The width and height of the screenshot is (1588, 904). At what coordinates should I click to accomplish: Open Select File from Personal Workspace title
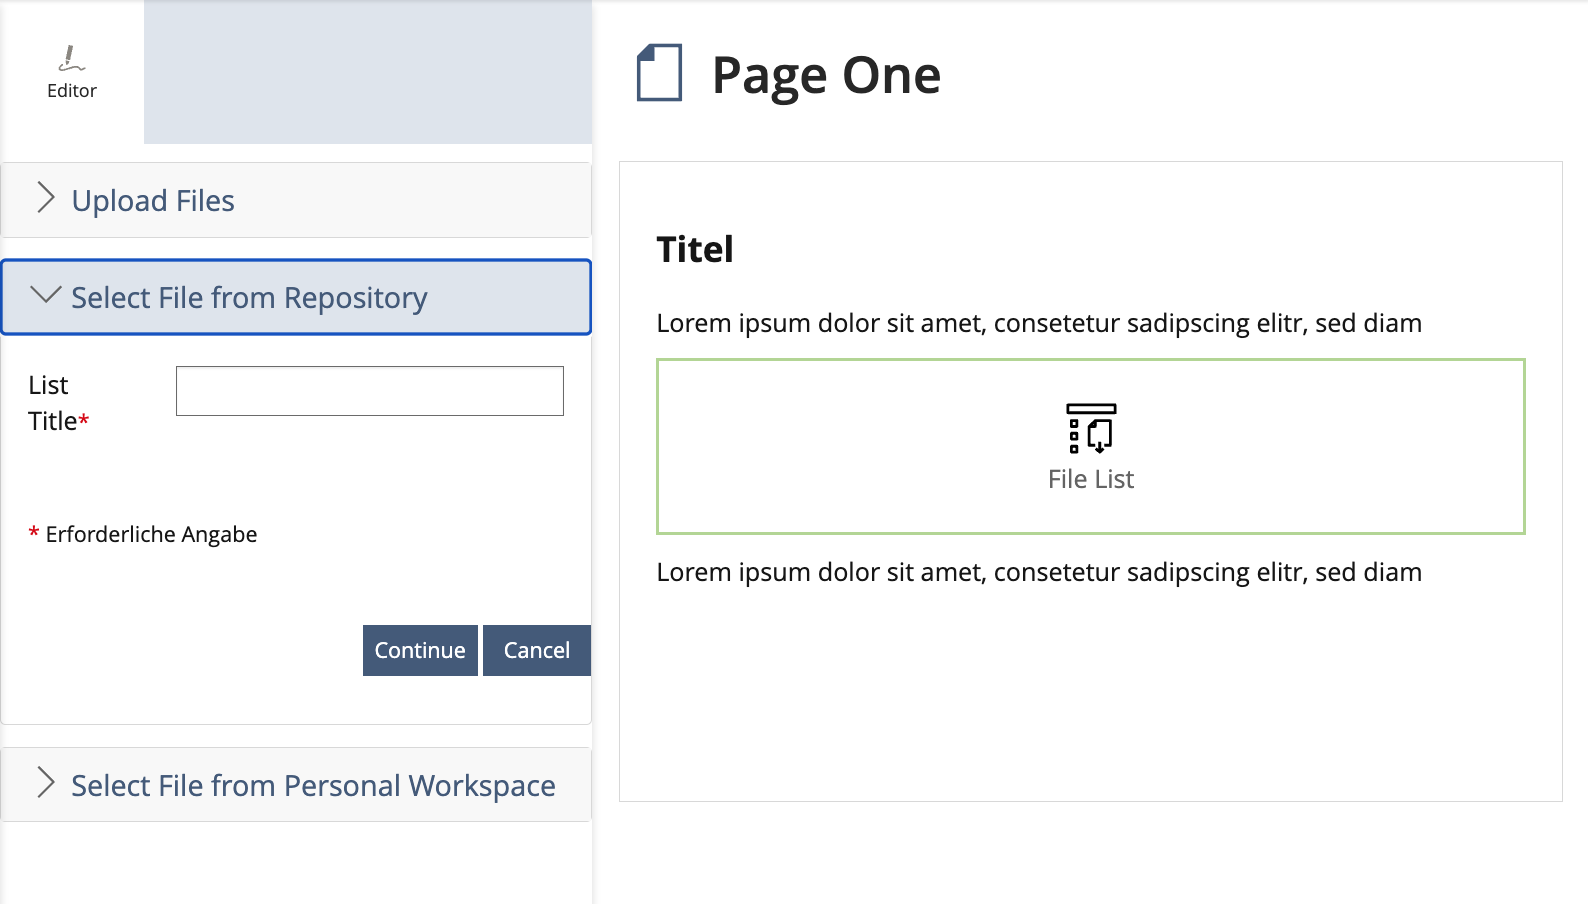click(313, 786)
